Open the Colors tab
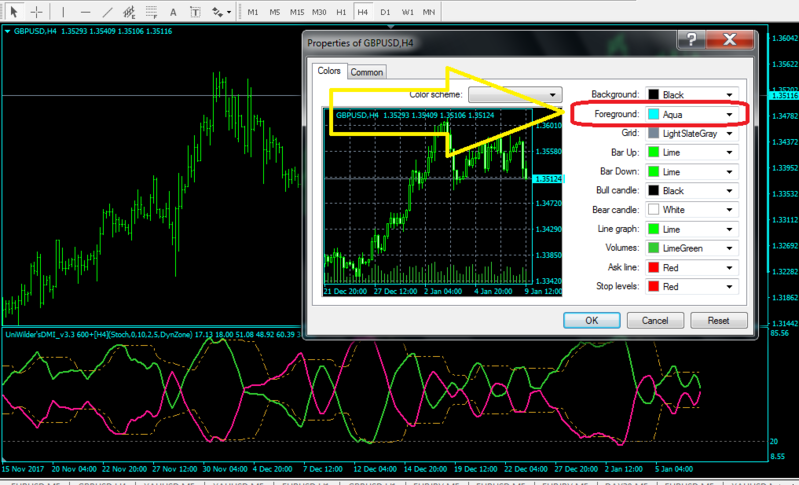This screenshot has width=799, height=485. pyautogui.click(x=329, y=71)
